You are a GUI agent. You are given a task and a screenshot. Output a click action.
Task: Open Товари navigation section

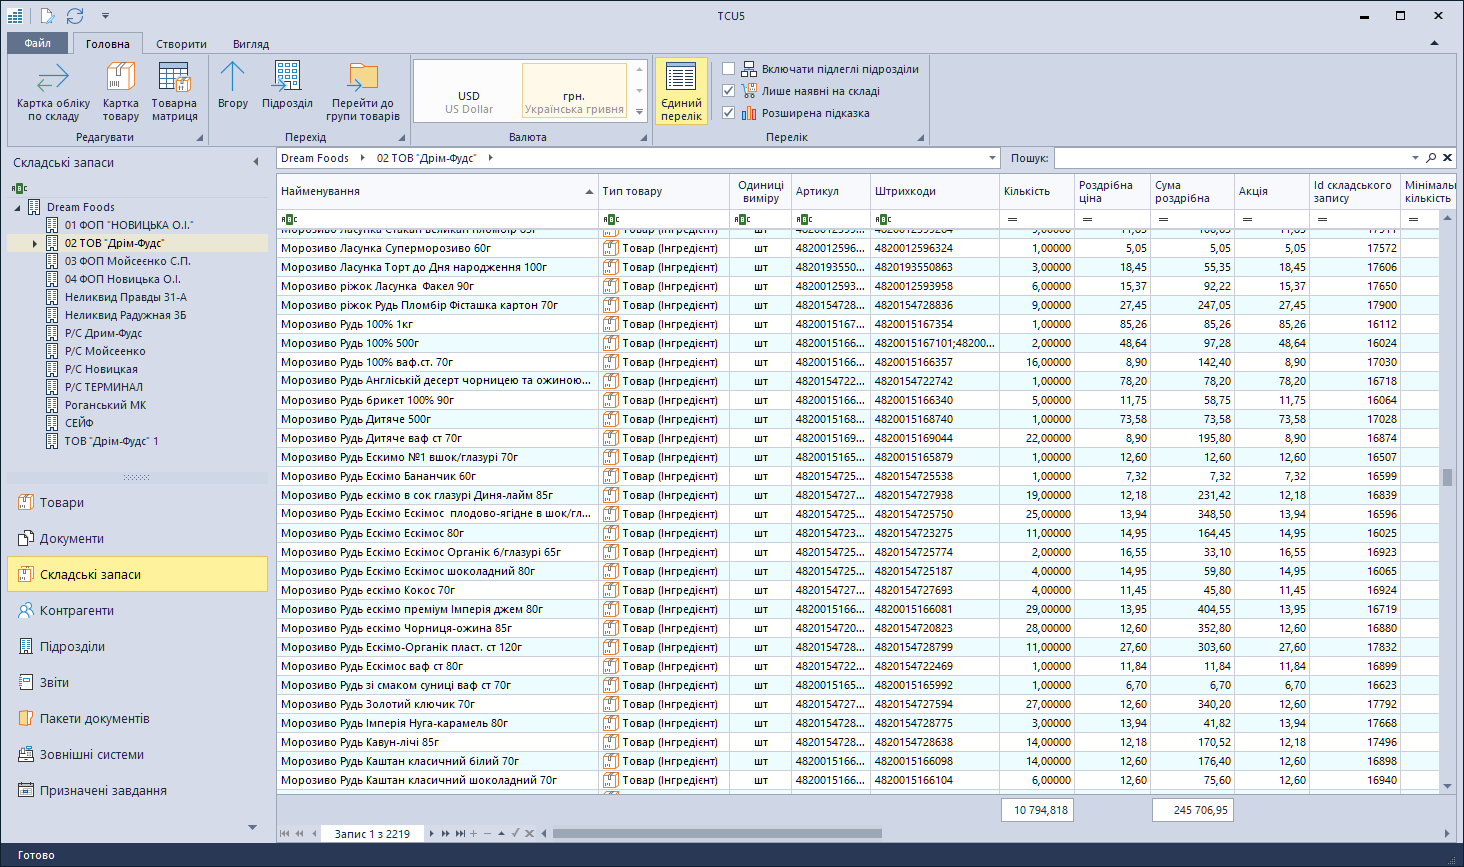click(x=137, y=503)
